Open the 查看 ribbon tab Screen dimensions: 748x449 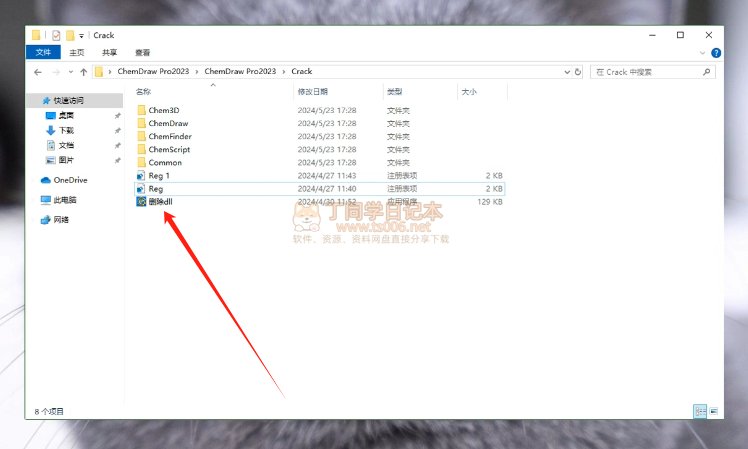coord(142,52)
